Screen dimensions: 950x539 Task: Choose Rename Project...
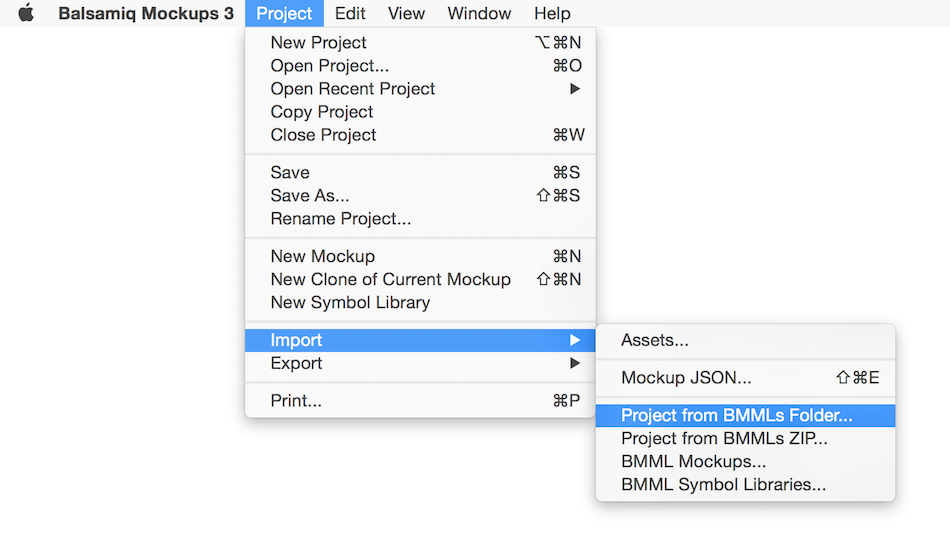coord(341,218)
